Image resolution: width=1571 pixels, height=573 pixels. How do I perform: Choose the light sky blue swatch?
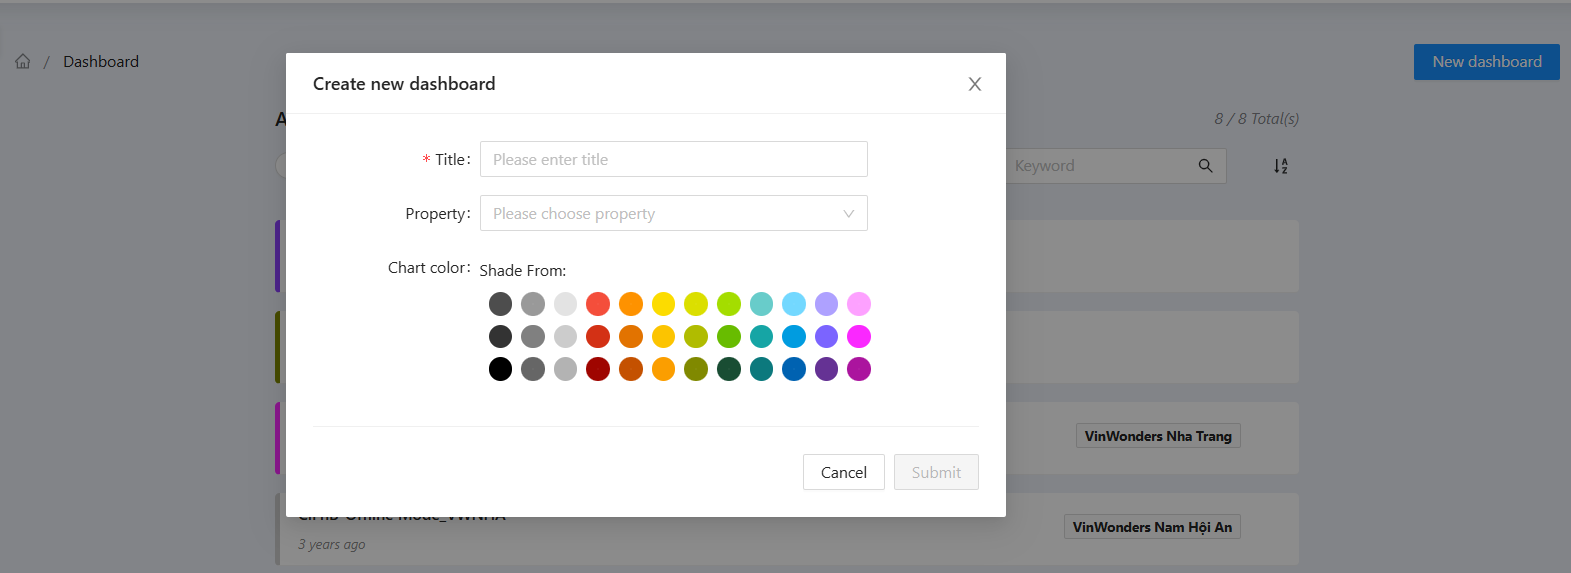click(x=794, y=304)
